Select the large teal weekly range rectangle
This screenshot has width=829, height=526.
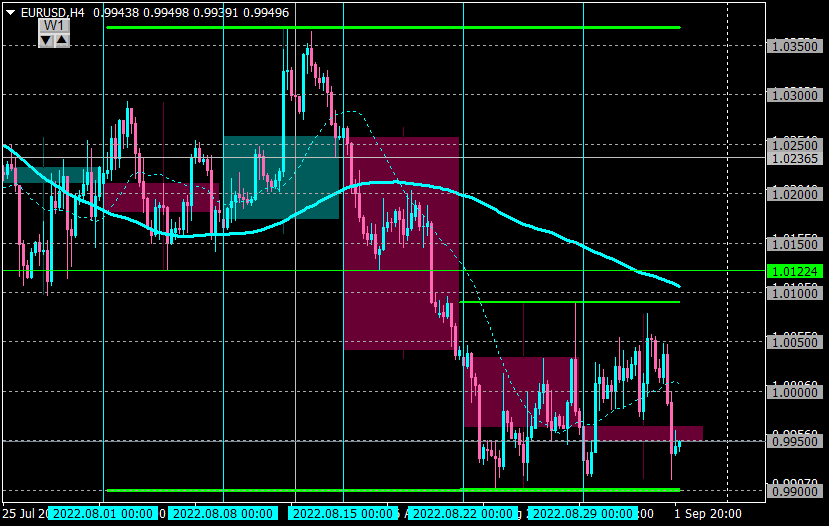tap(281, 178)
